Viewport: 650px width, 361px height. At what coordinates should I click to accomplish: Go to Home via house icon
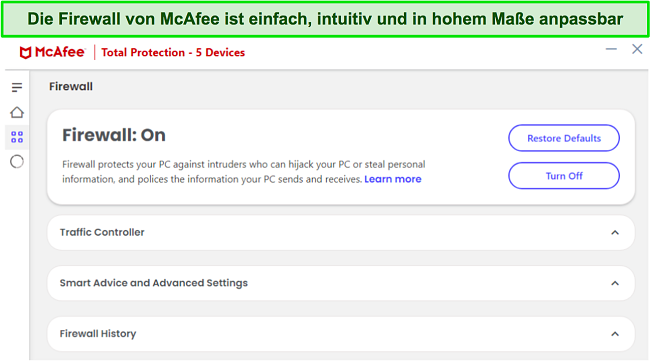pos(17,112)
